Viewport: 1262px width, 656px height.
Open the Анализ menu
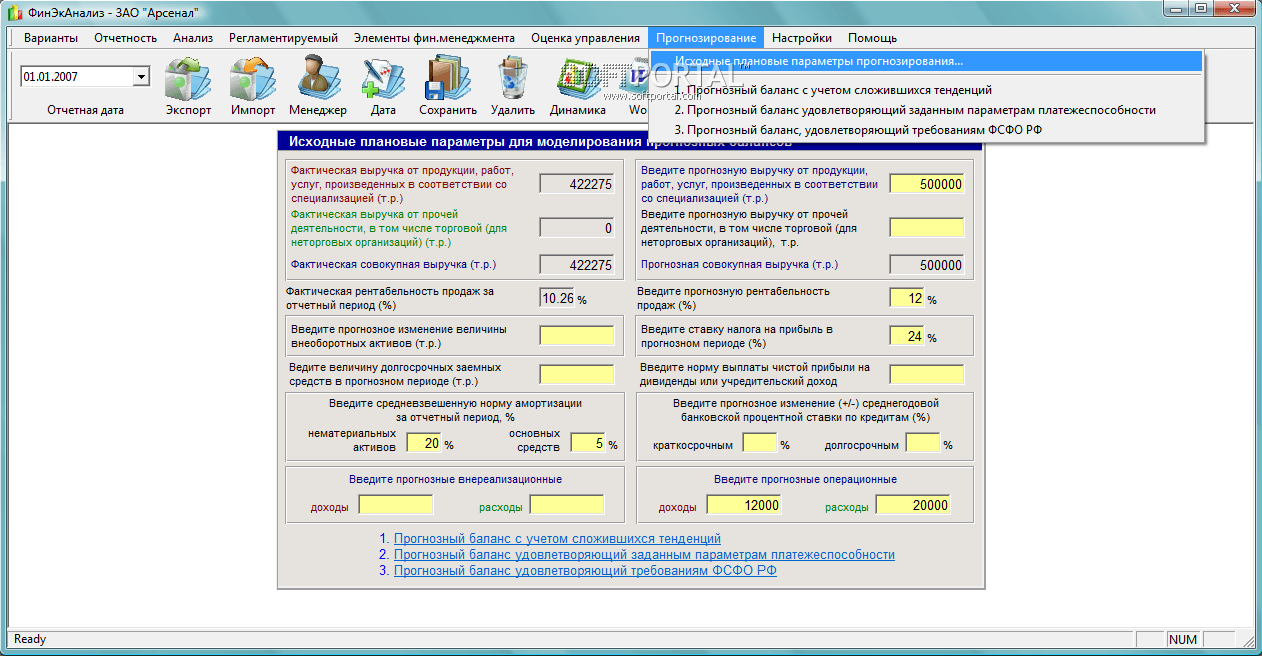pos(193,38)
